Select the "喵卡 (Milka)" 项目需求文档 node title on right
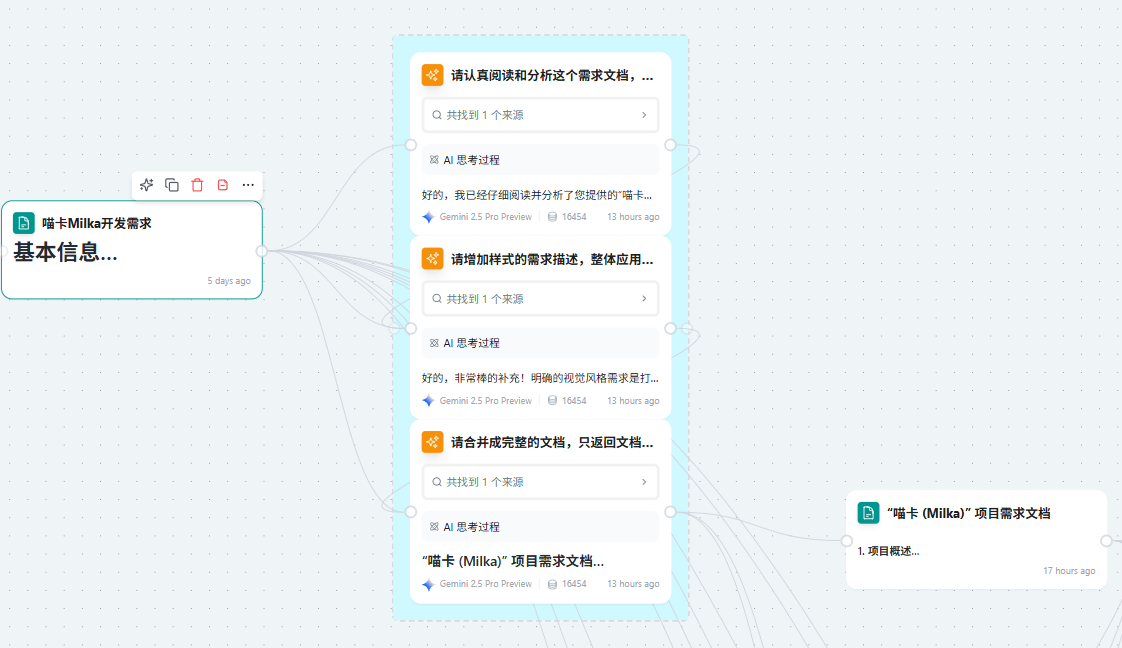The image size is (1122, 648). pos(969,514)
